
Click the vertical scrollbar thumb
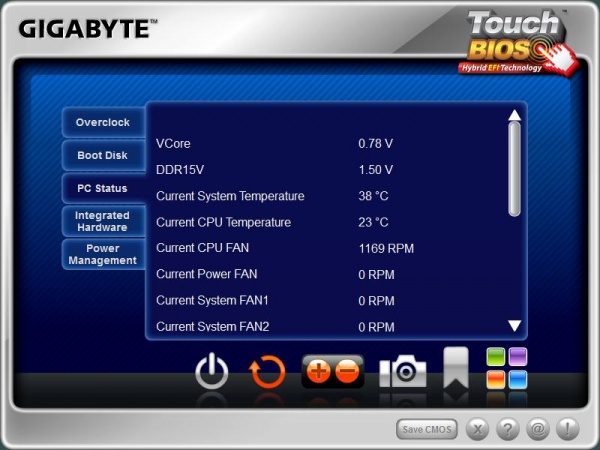pos(515,170)
